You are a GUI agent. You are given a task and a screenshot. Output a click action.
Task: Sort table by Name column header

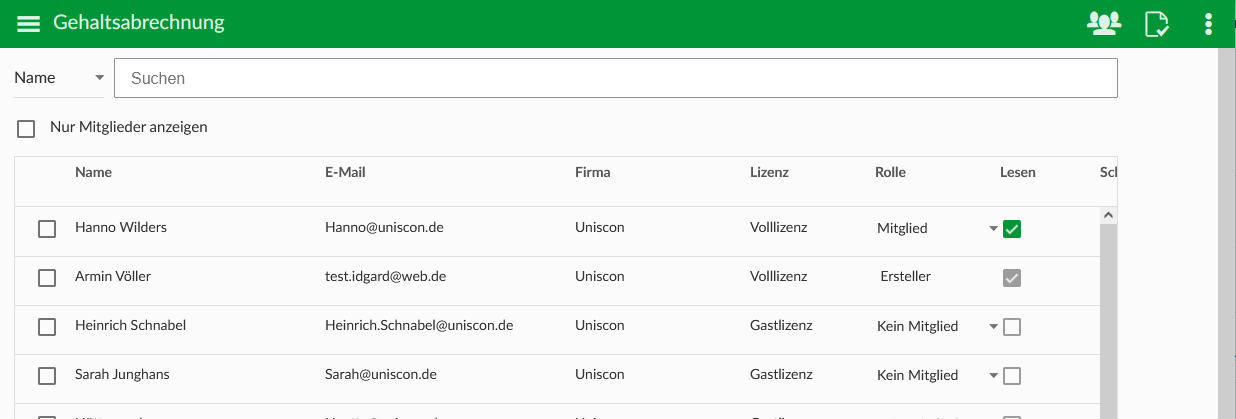[x=93, y=172]
